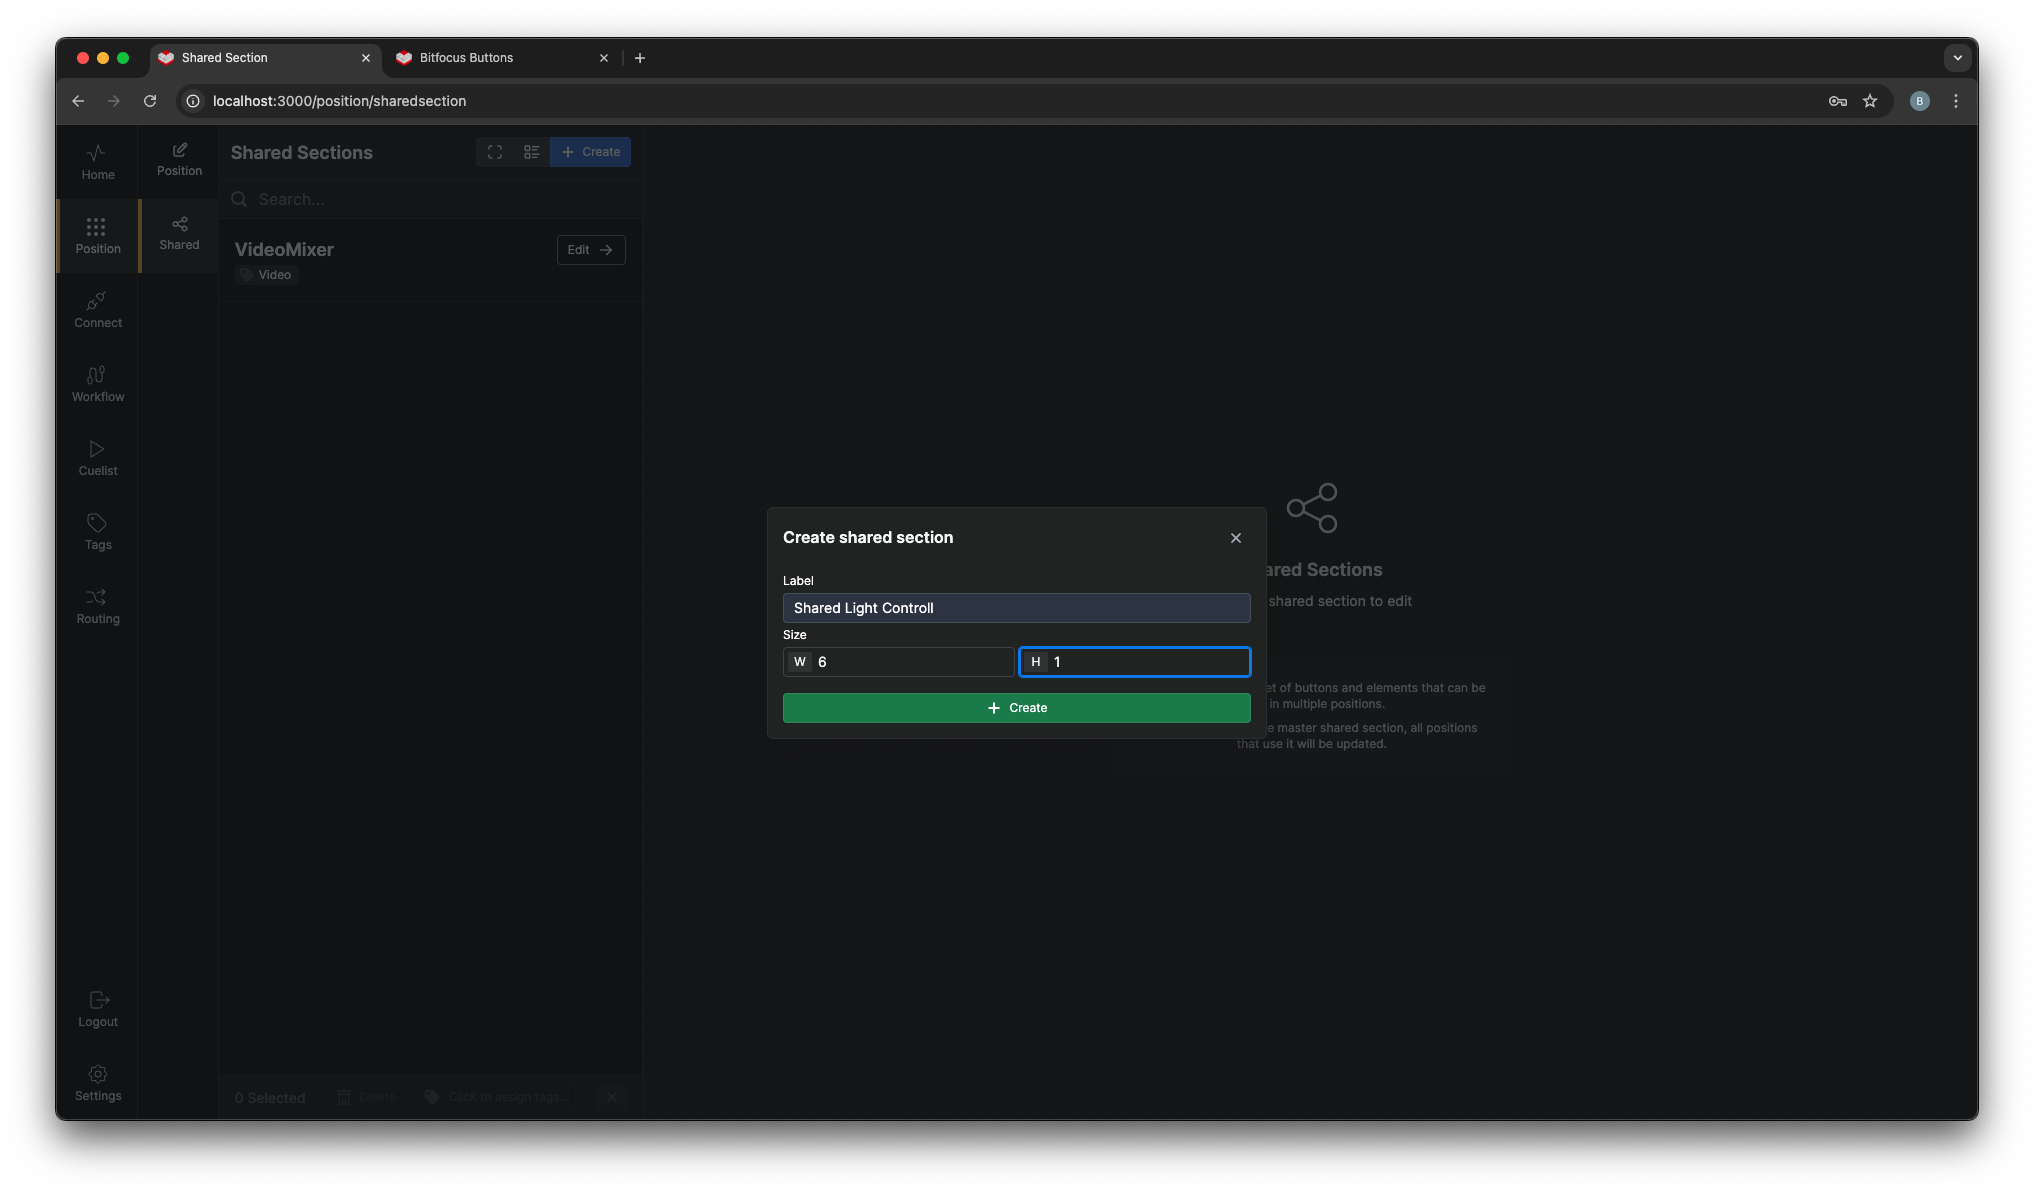Open the Connect sidebar section
Screen dimensions: 2034x1194
point(97,310)
